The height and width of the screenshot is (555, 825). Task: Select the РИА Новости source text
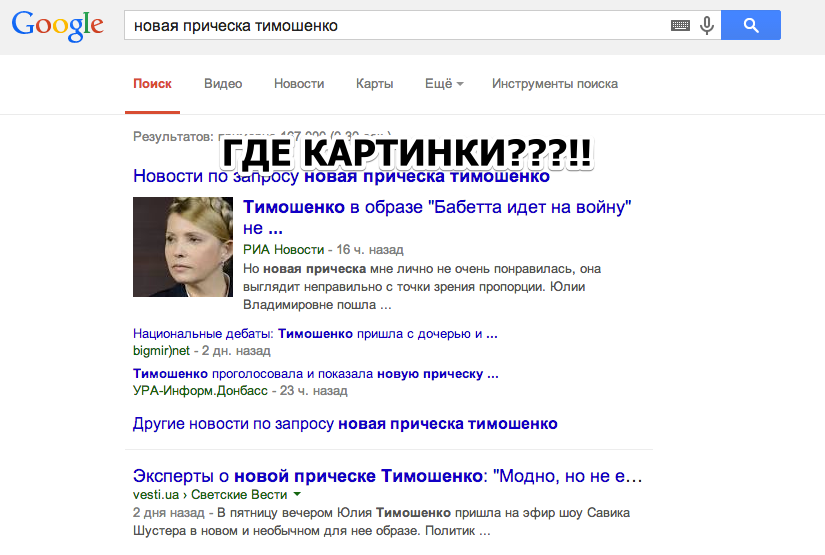pos(283,249)
